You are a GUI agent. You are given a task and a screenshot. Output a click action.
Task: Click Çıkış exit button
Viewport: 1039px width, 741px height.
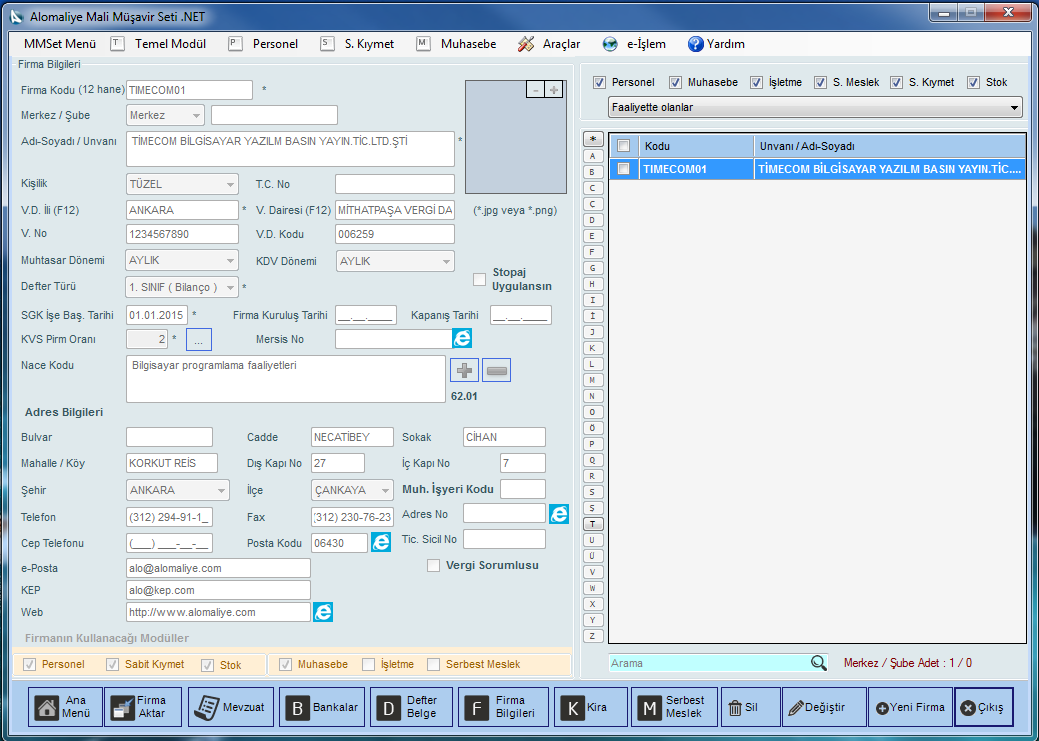pos(984,707)
